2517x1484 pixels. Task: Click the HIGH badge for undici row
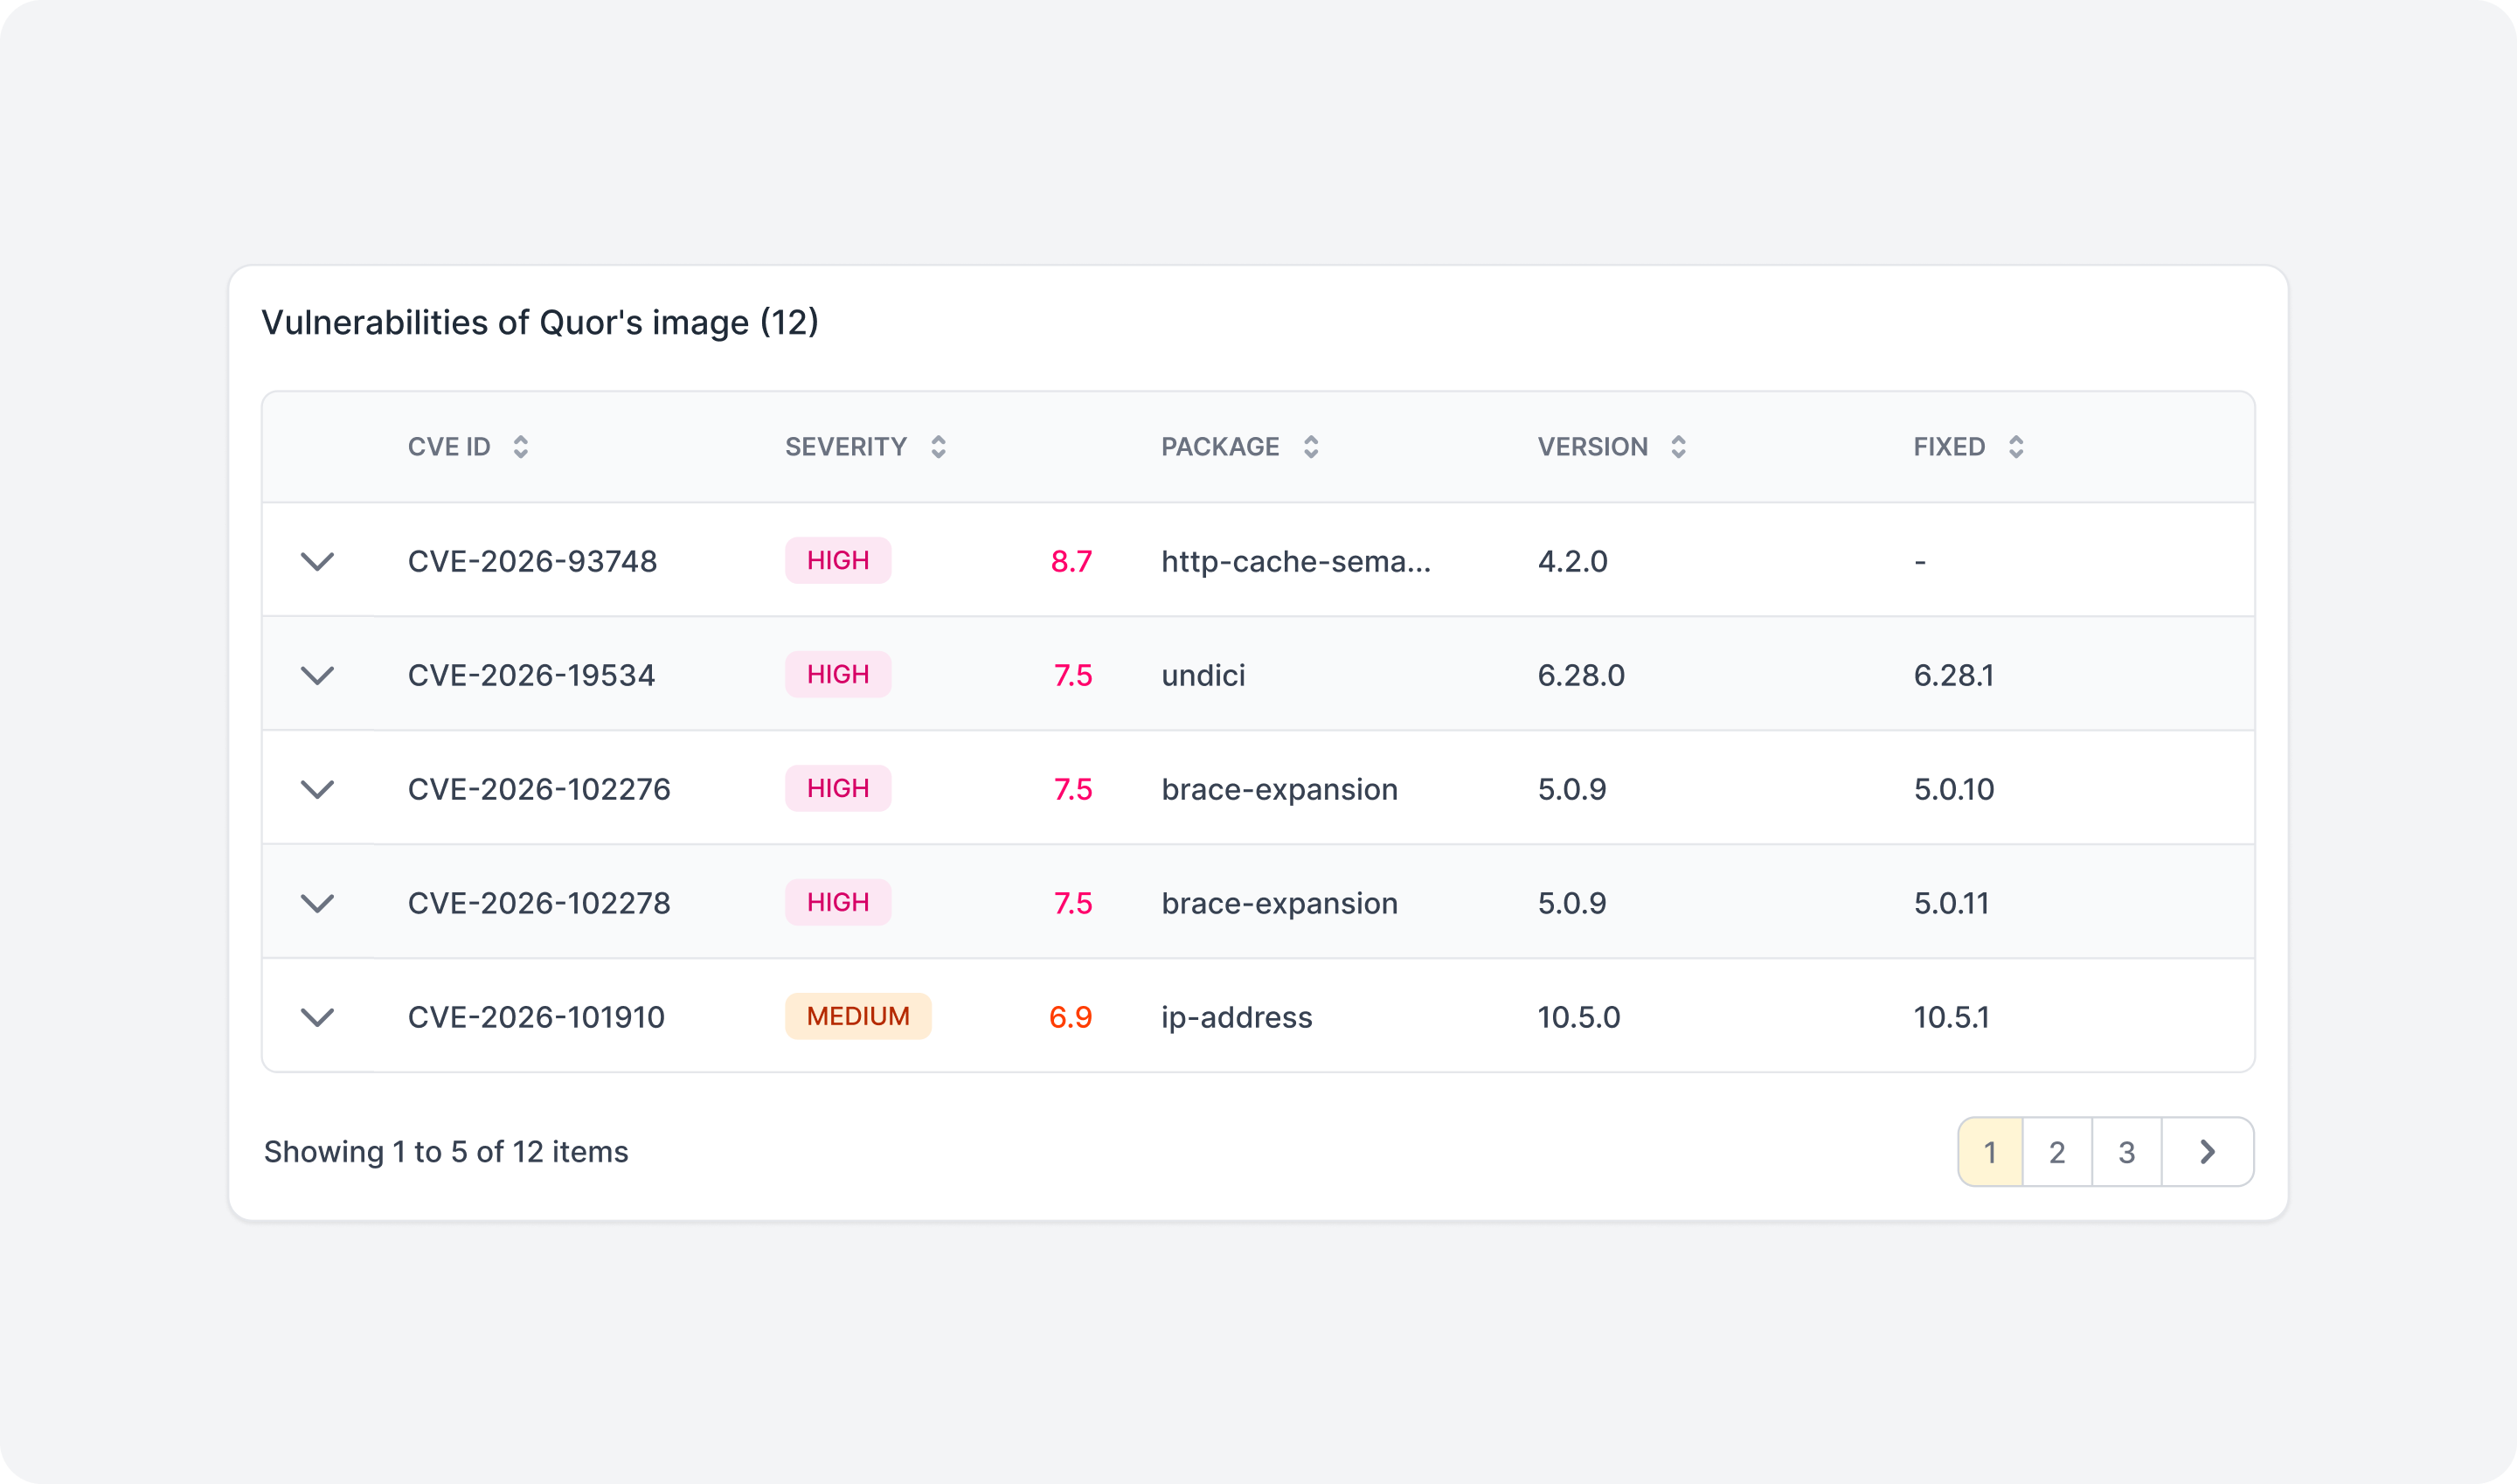[x=838, y=675]
